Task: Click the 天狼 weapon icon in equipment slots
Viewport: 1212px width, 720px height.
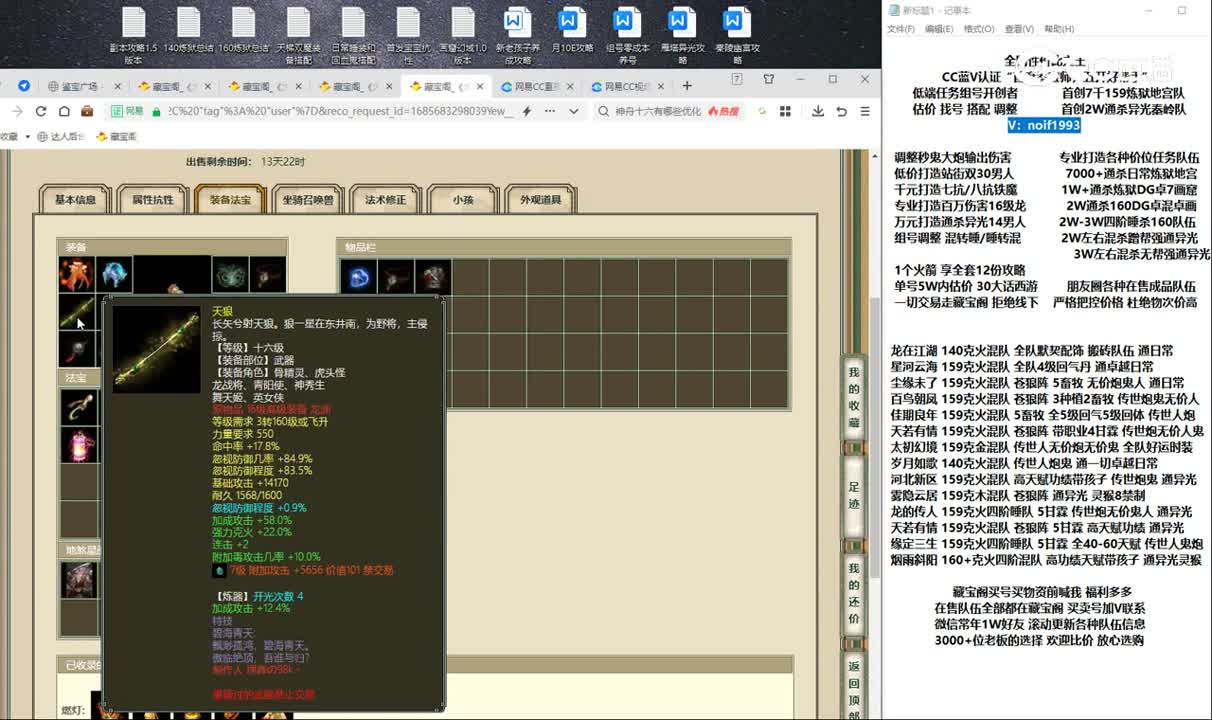Action: pyautogui.click(x=76, y=313)
